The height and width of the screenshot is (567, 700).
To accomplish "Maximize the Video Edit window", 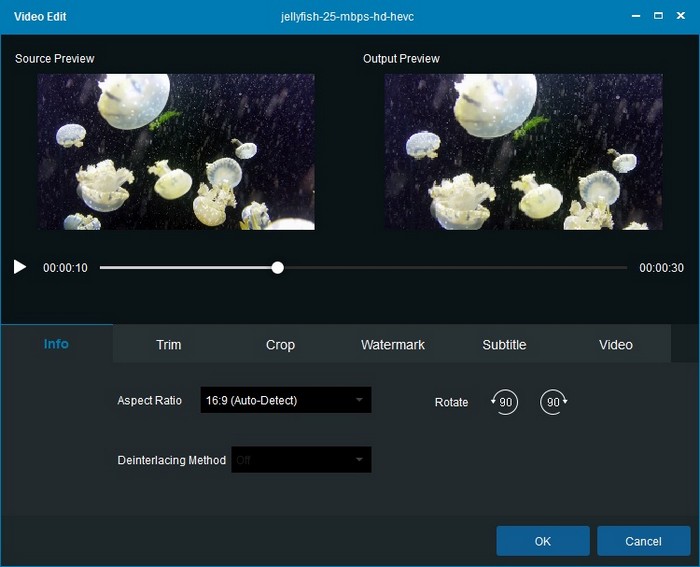I will coord(658,17).
